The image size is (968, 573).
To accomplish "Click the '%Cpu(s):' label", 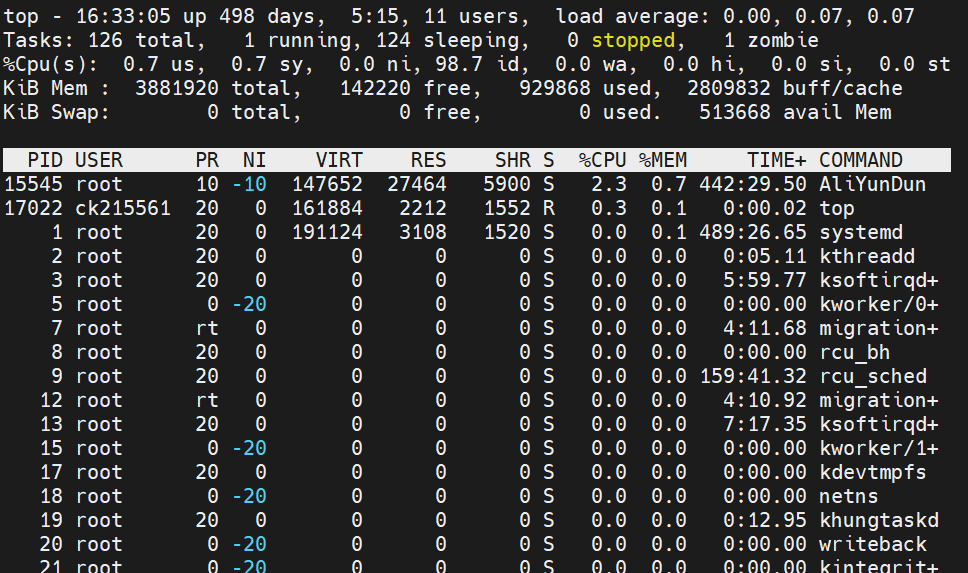I will (x=50, y=64).
